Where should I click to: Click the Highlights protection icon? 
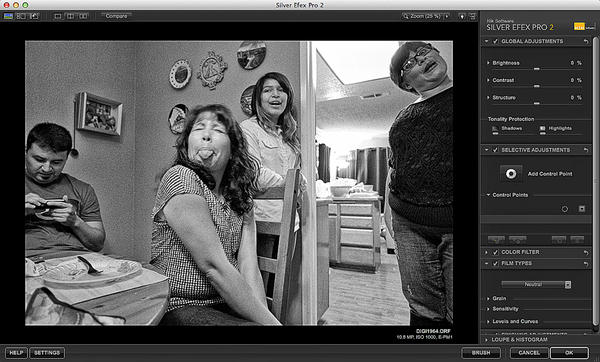pyautogui.click(x=543, y=129)
